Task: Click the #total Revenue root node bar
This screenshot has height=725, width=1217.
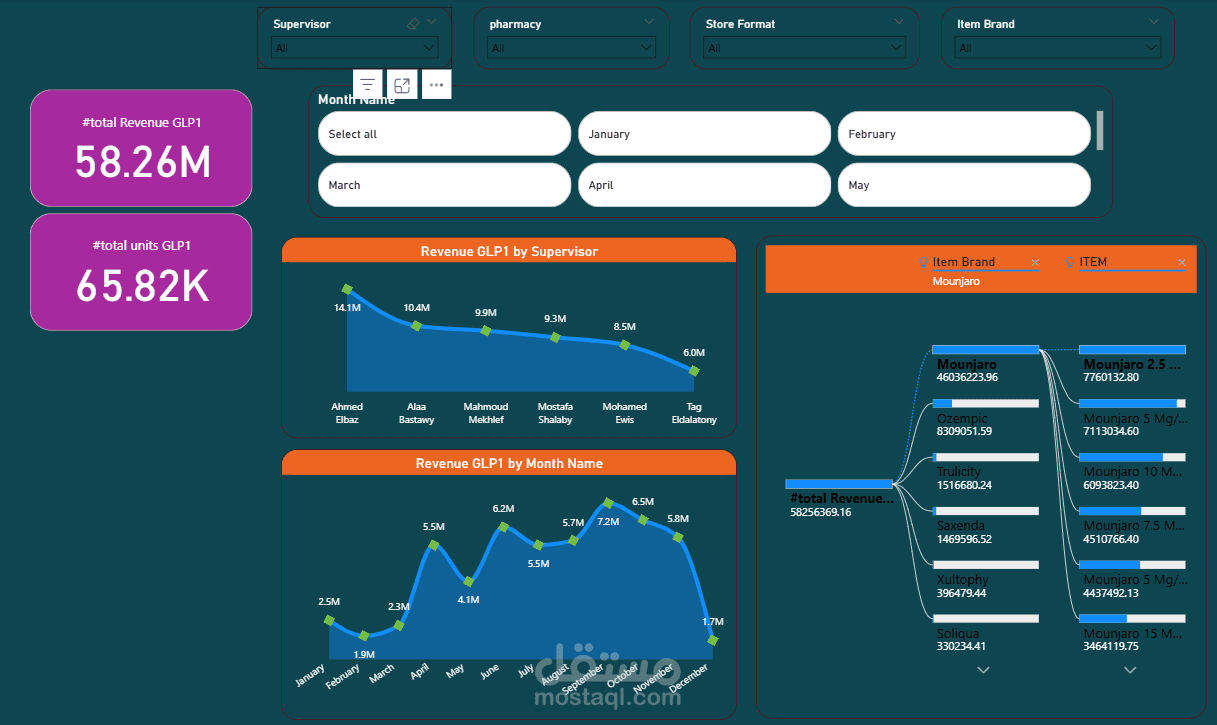Action: click(x=838, y=484)
